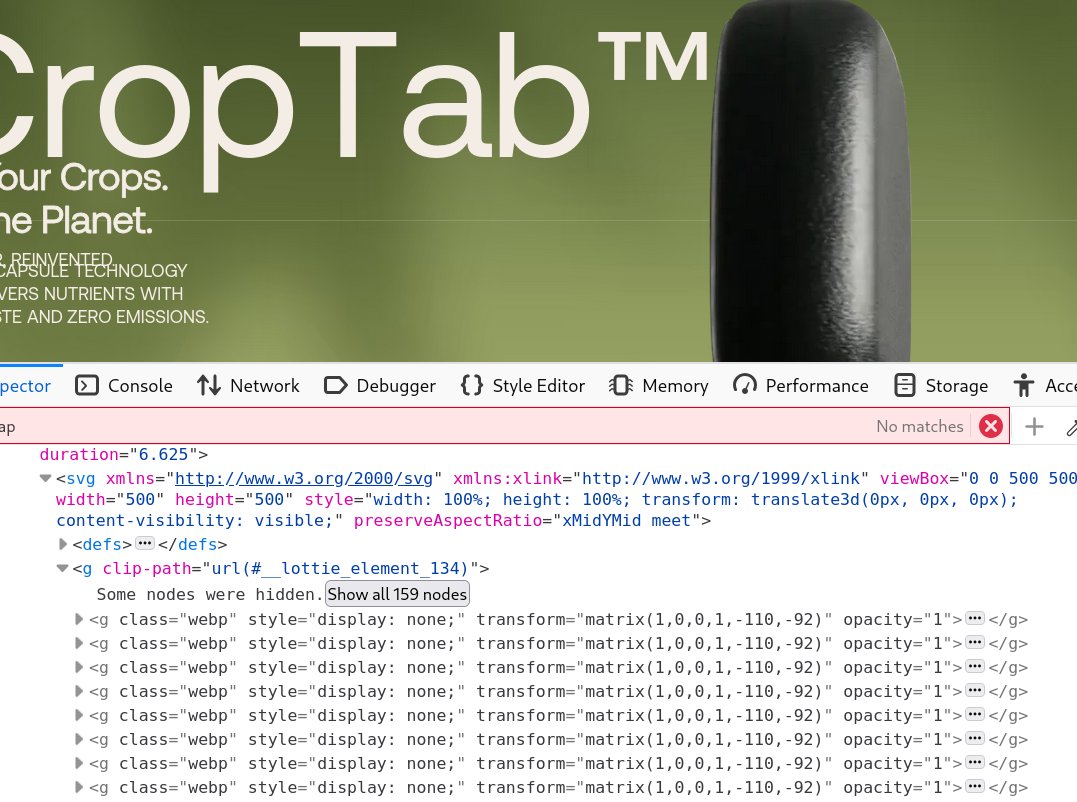Click ellipsis badge of last visible webp row
Viewport: 1077px width, 802px height.
(975, 787)
